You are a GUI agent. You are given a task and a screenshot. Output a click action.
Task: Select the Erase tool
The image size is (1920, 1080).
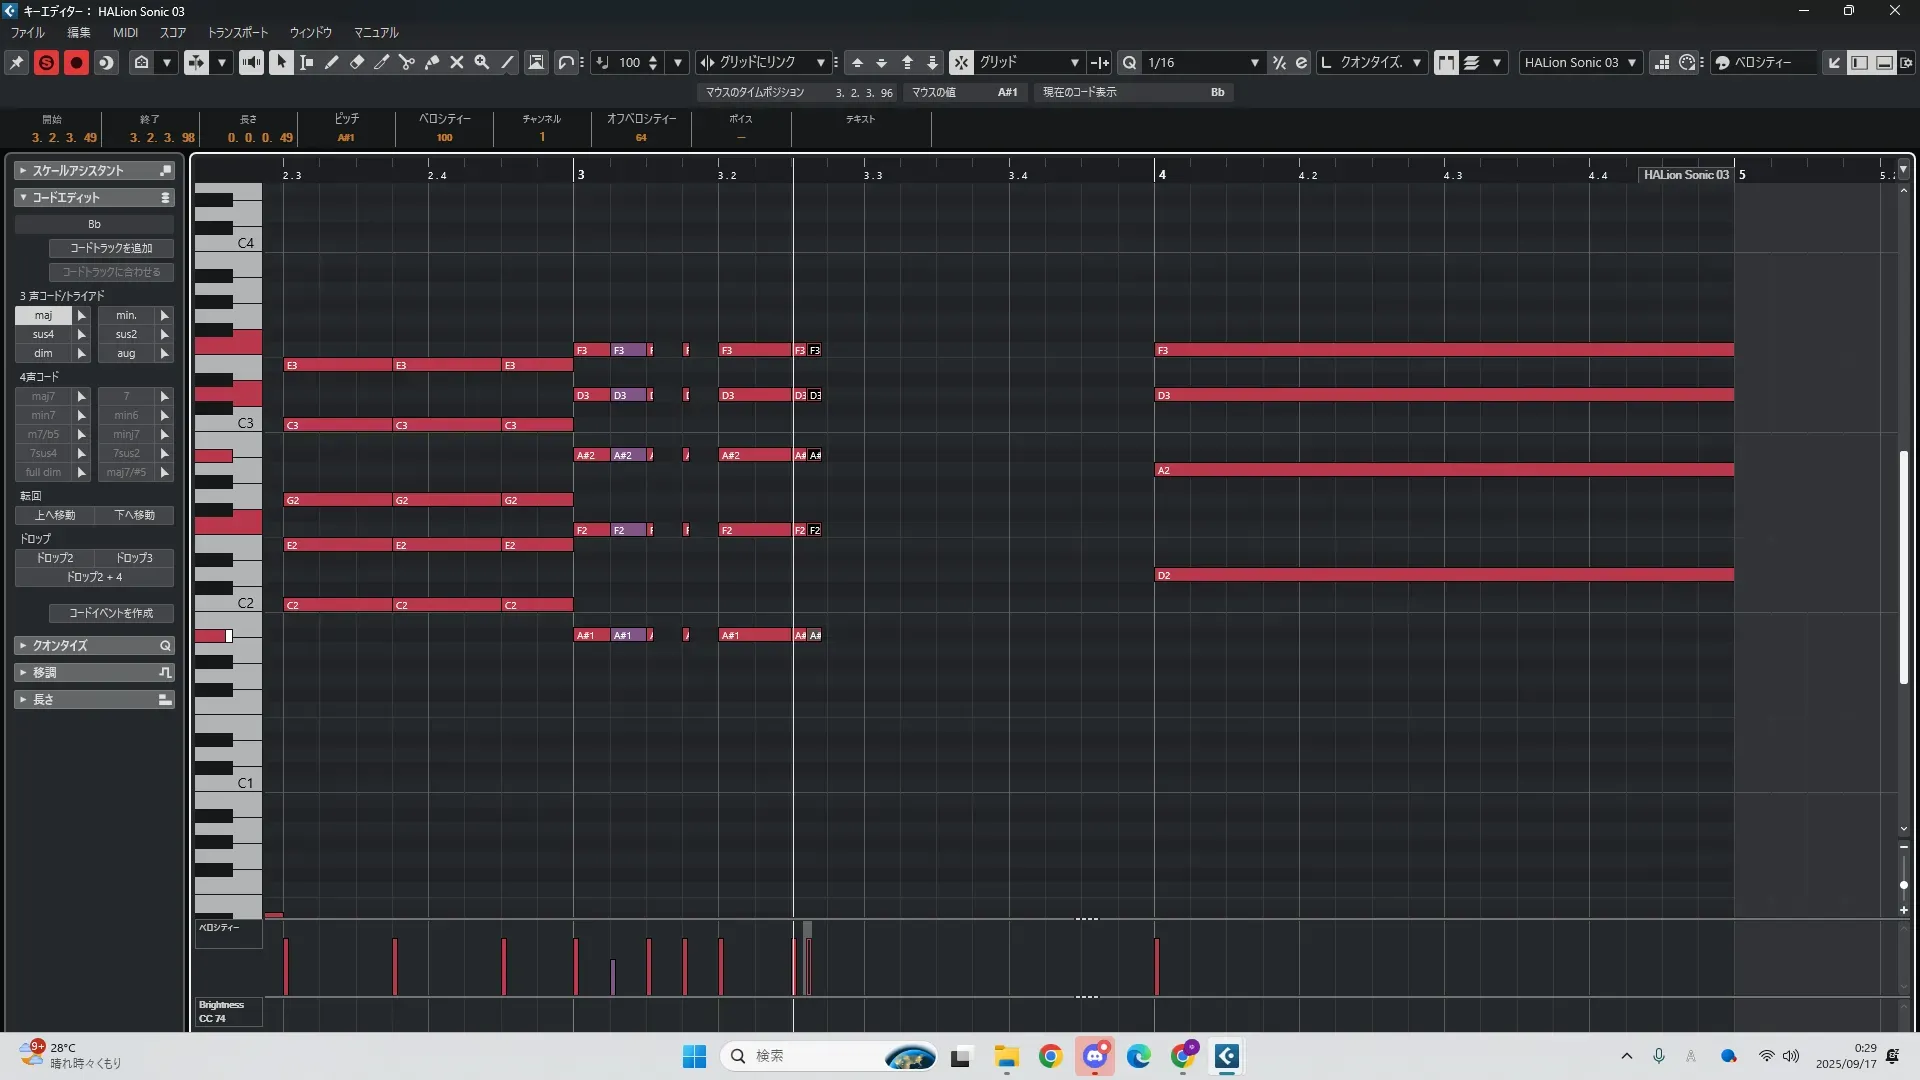[x=357, y=62]
